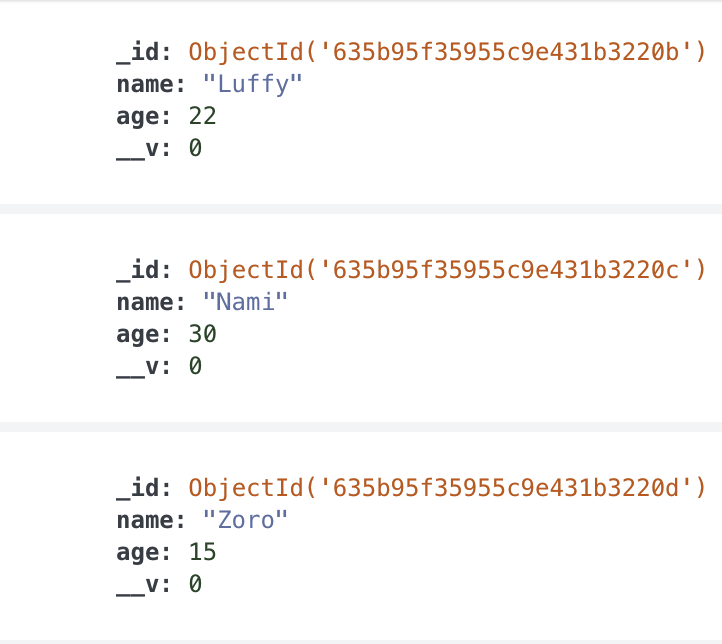
Task: Select the name value "Luffy"
Action: pos(252,84)
